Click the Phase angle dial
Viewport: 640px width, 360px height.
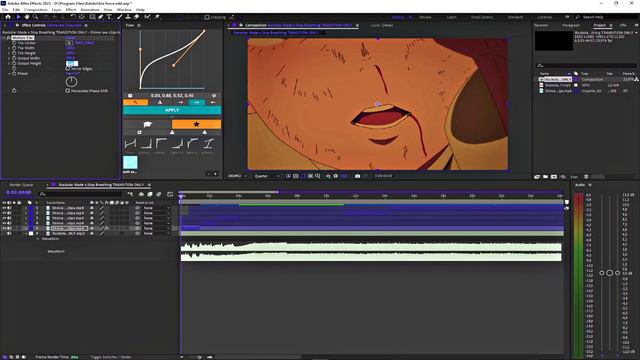(x=71, y=82)
